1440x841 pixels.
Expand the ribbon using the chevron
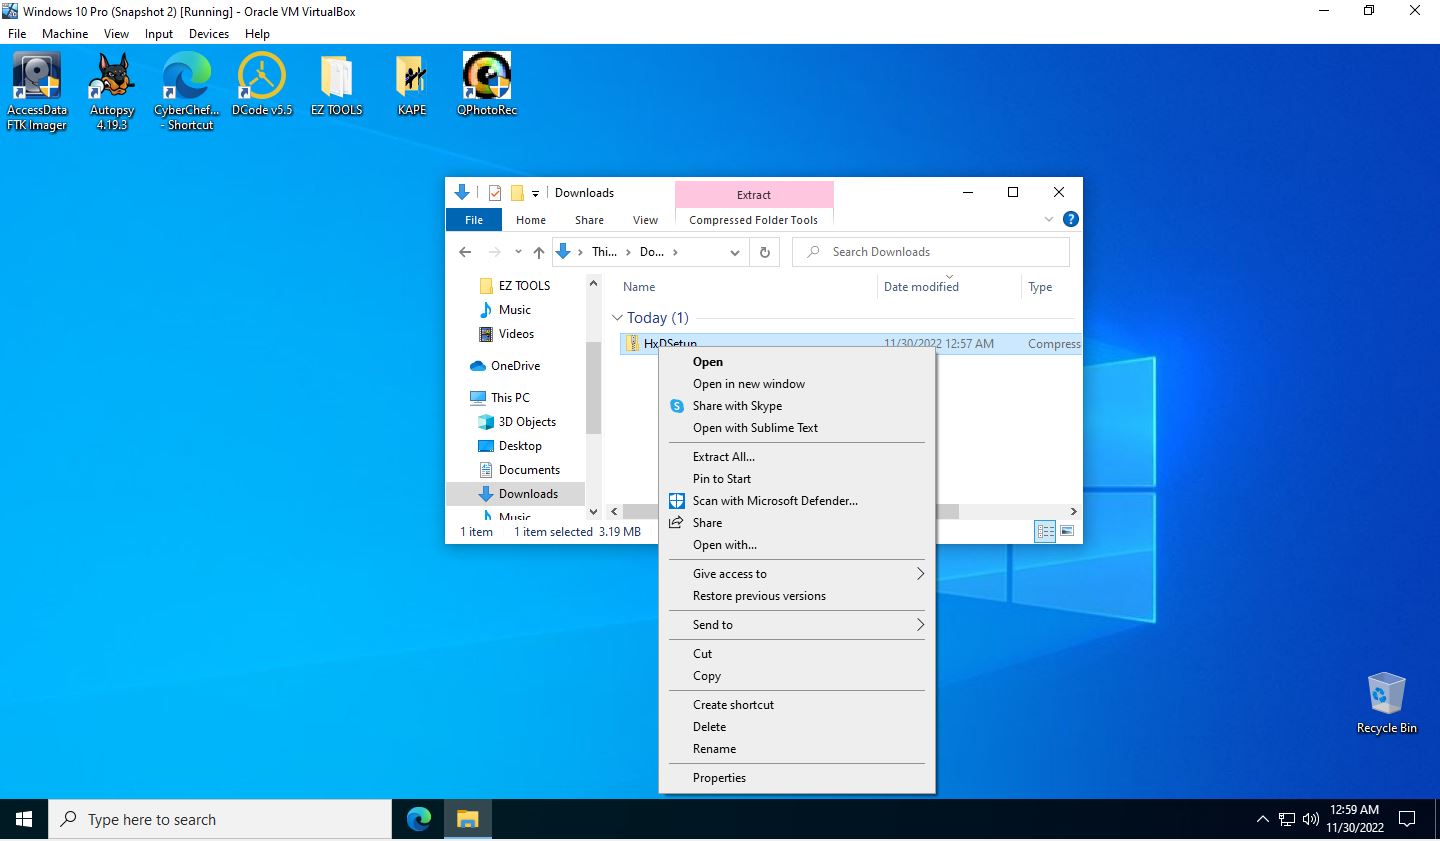(x=1049, y=219)
